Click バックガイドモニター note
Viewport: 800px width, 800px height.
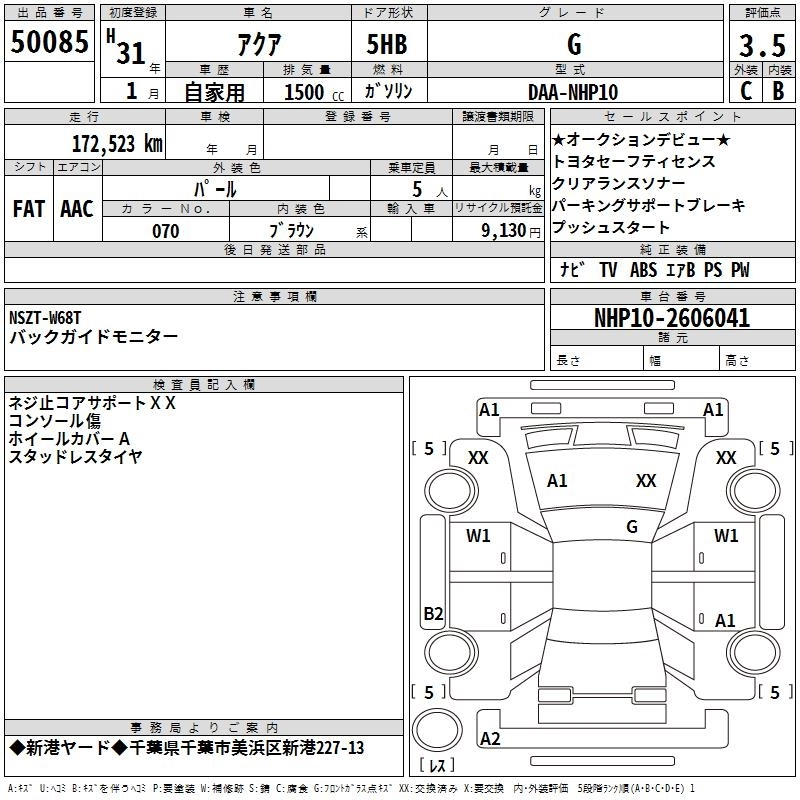(93, 337)
